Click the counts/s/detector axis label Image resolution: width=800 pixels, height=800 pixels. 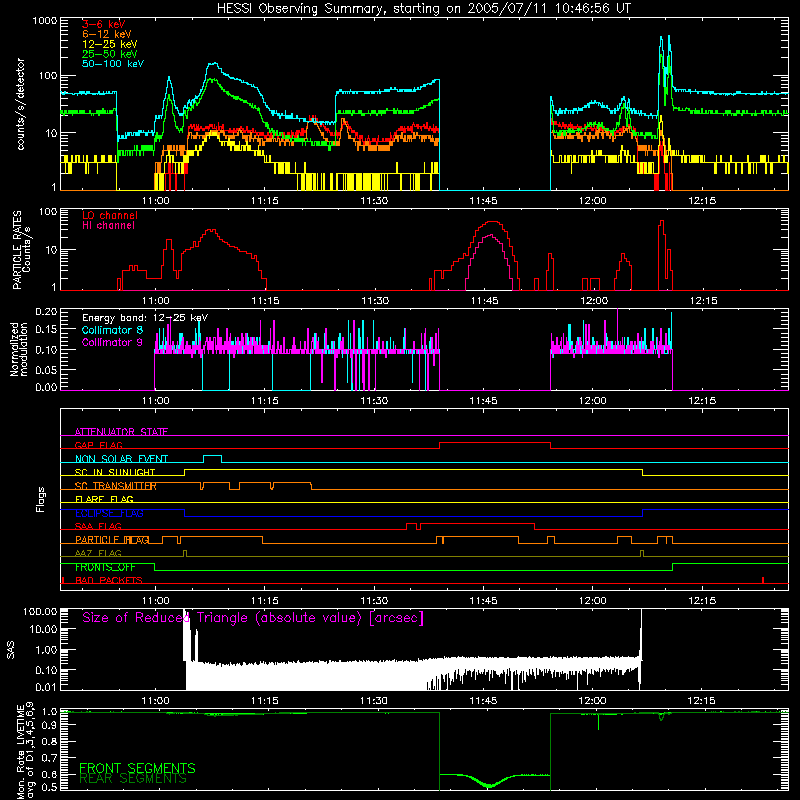pyautogui.click(x=21, y=104)
